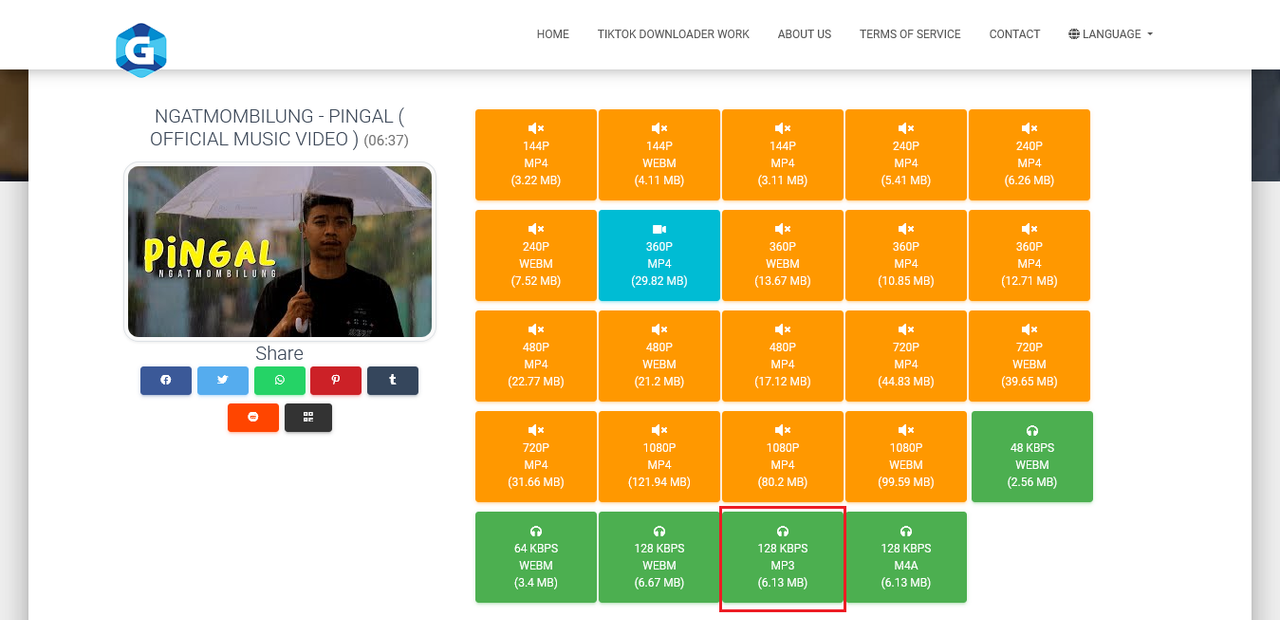The width and height of the screenshot is (1280, 620).
Task: Download 360P MP4 12.71 MB
Action: click(x=1029, y=255)
